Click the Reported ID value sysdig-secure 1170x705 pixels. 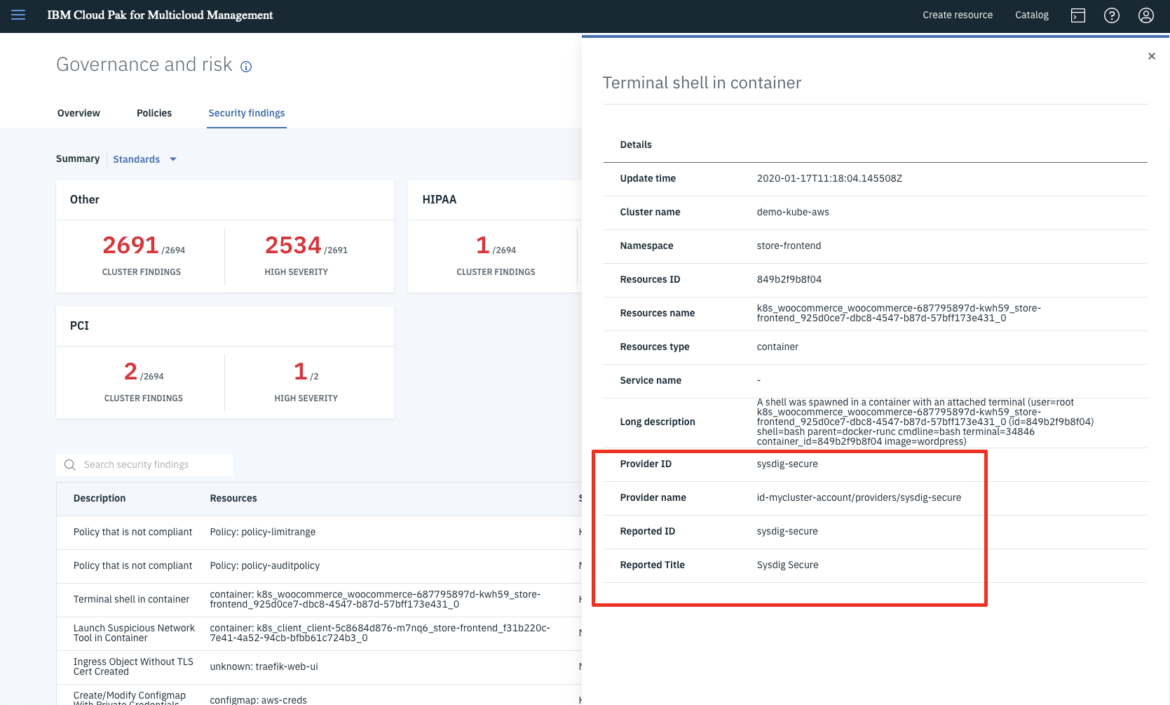point(787,530)
